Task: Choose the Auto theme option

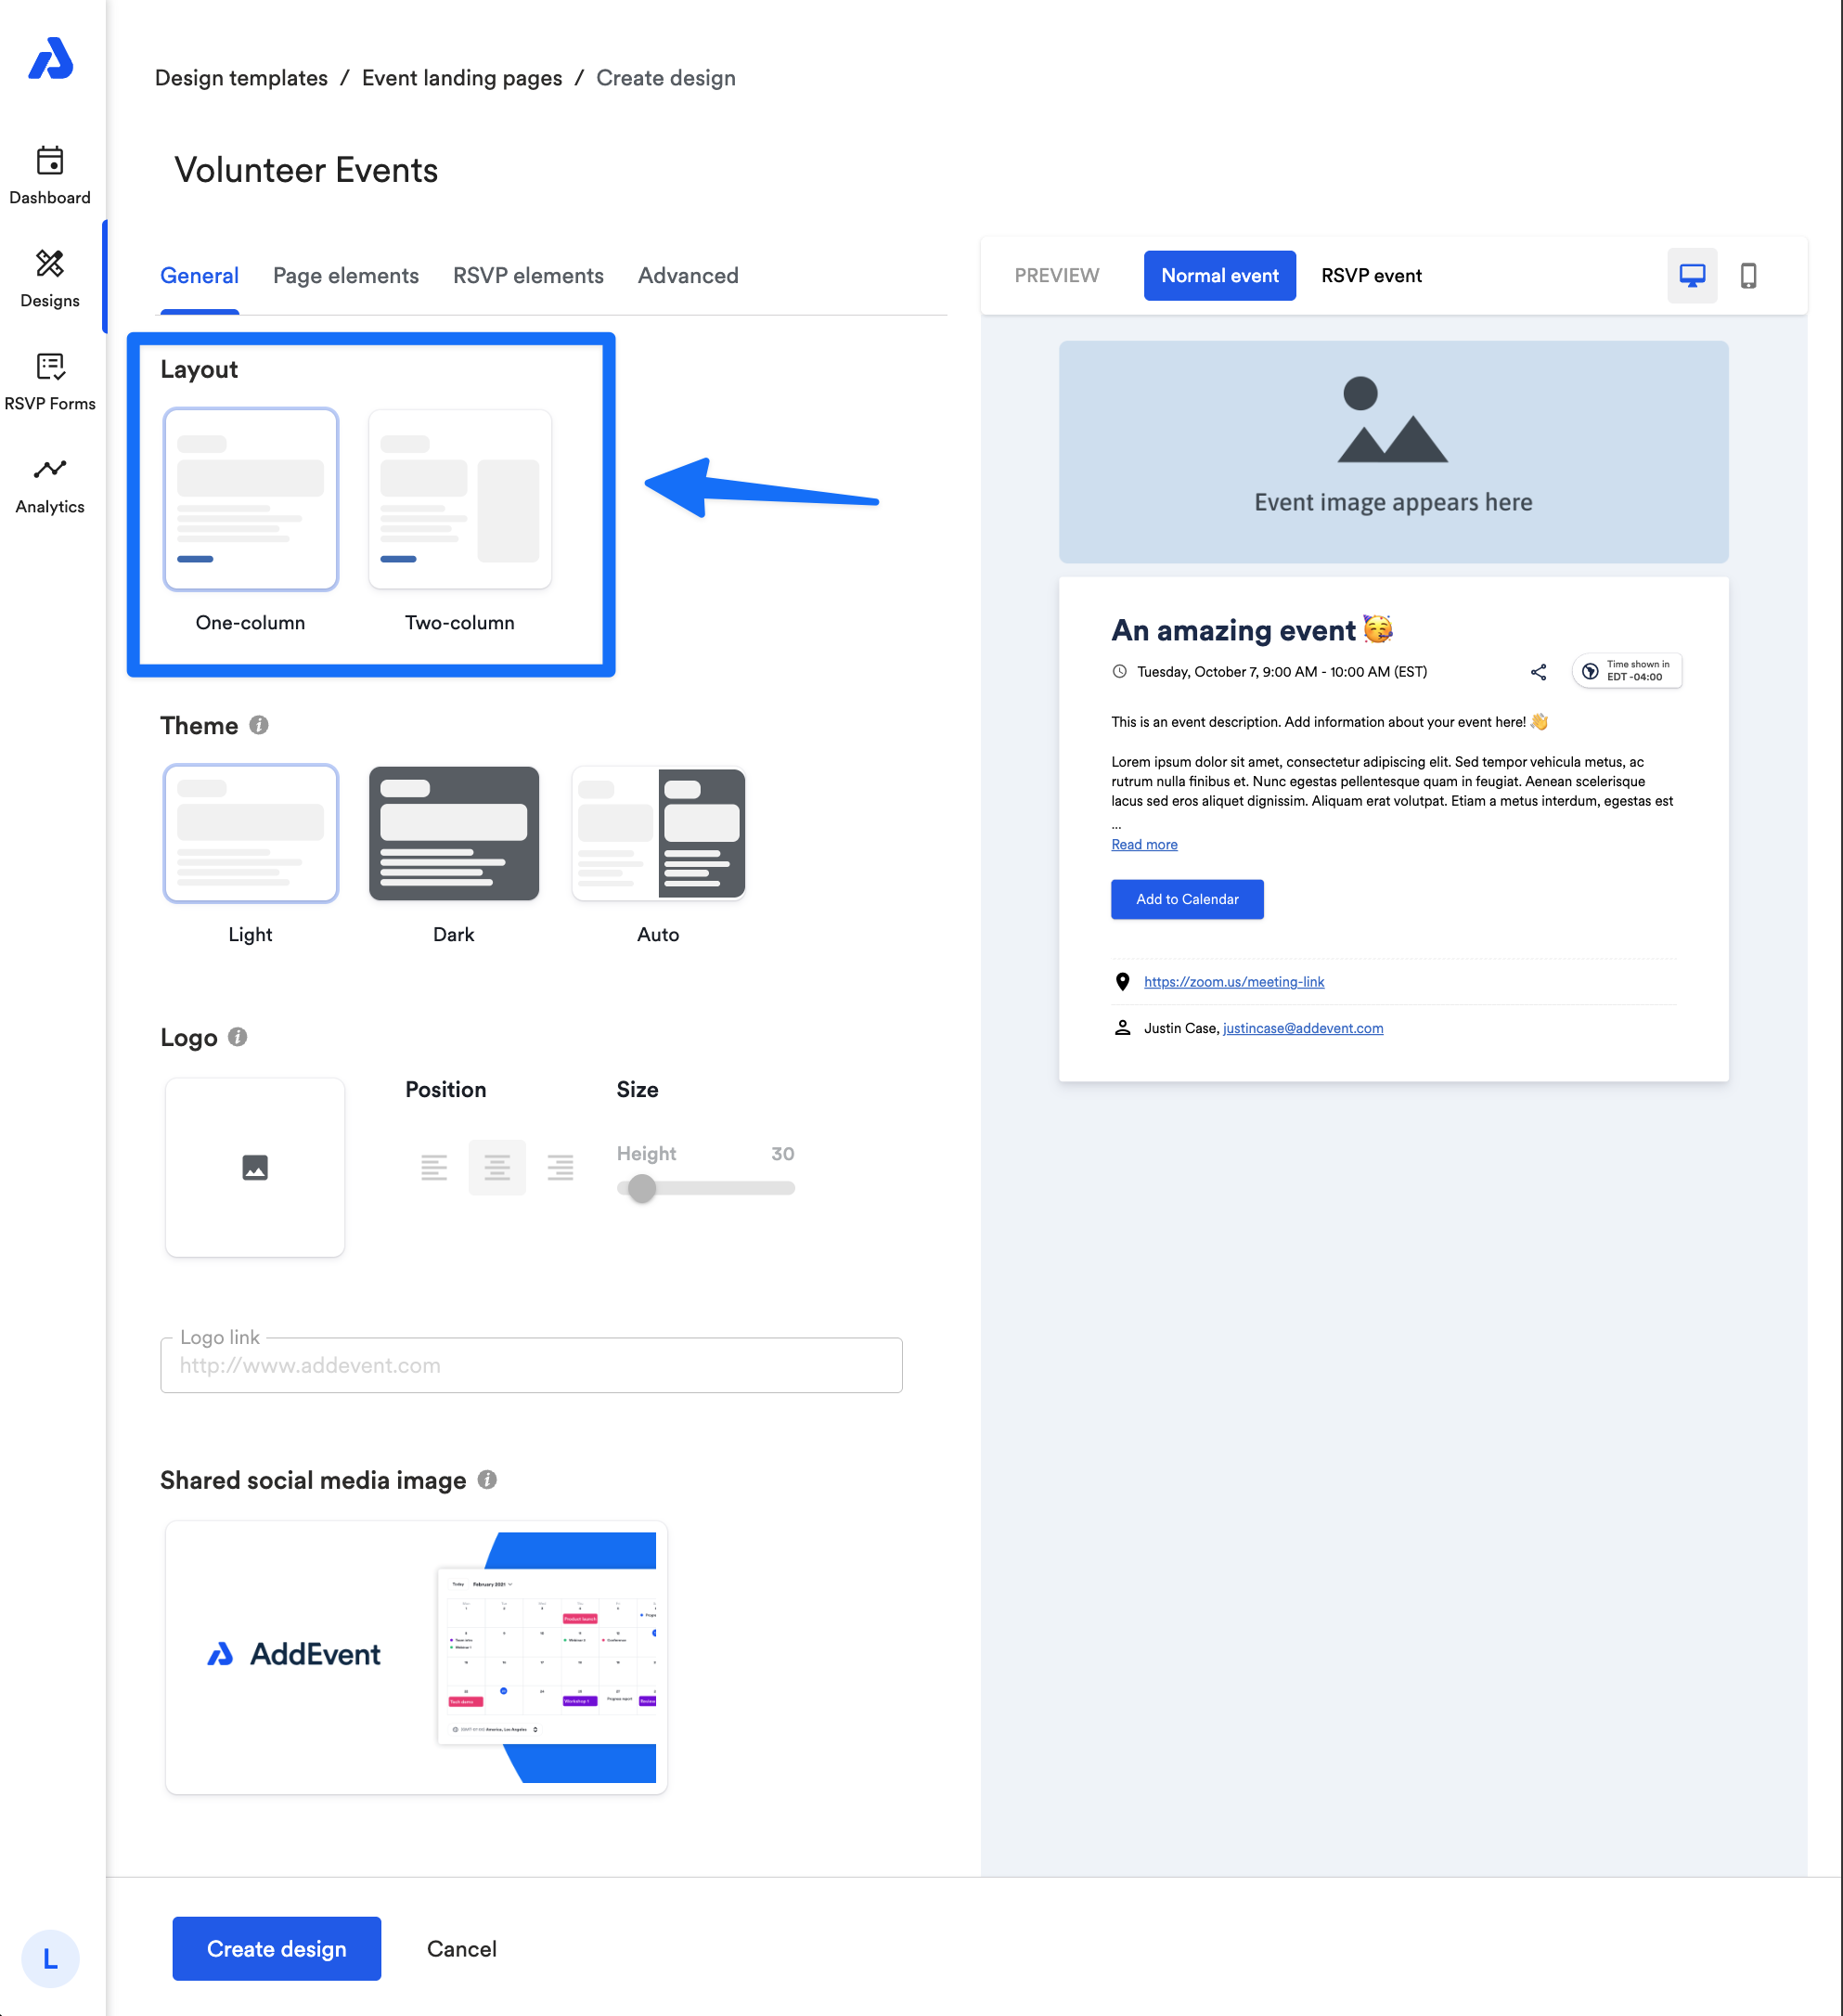Action: click(658, 833)
